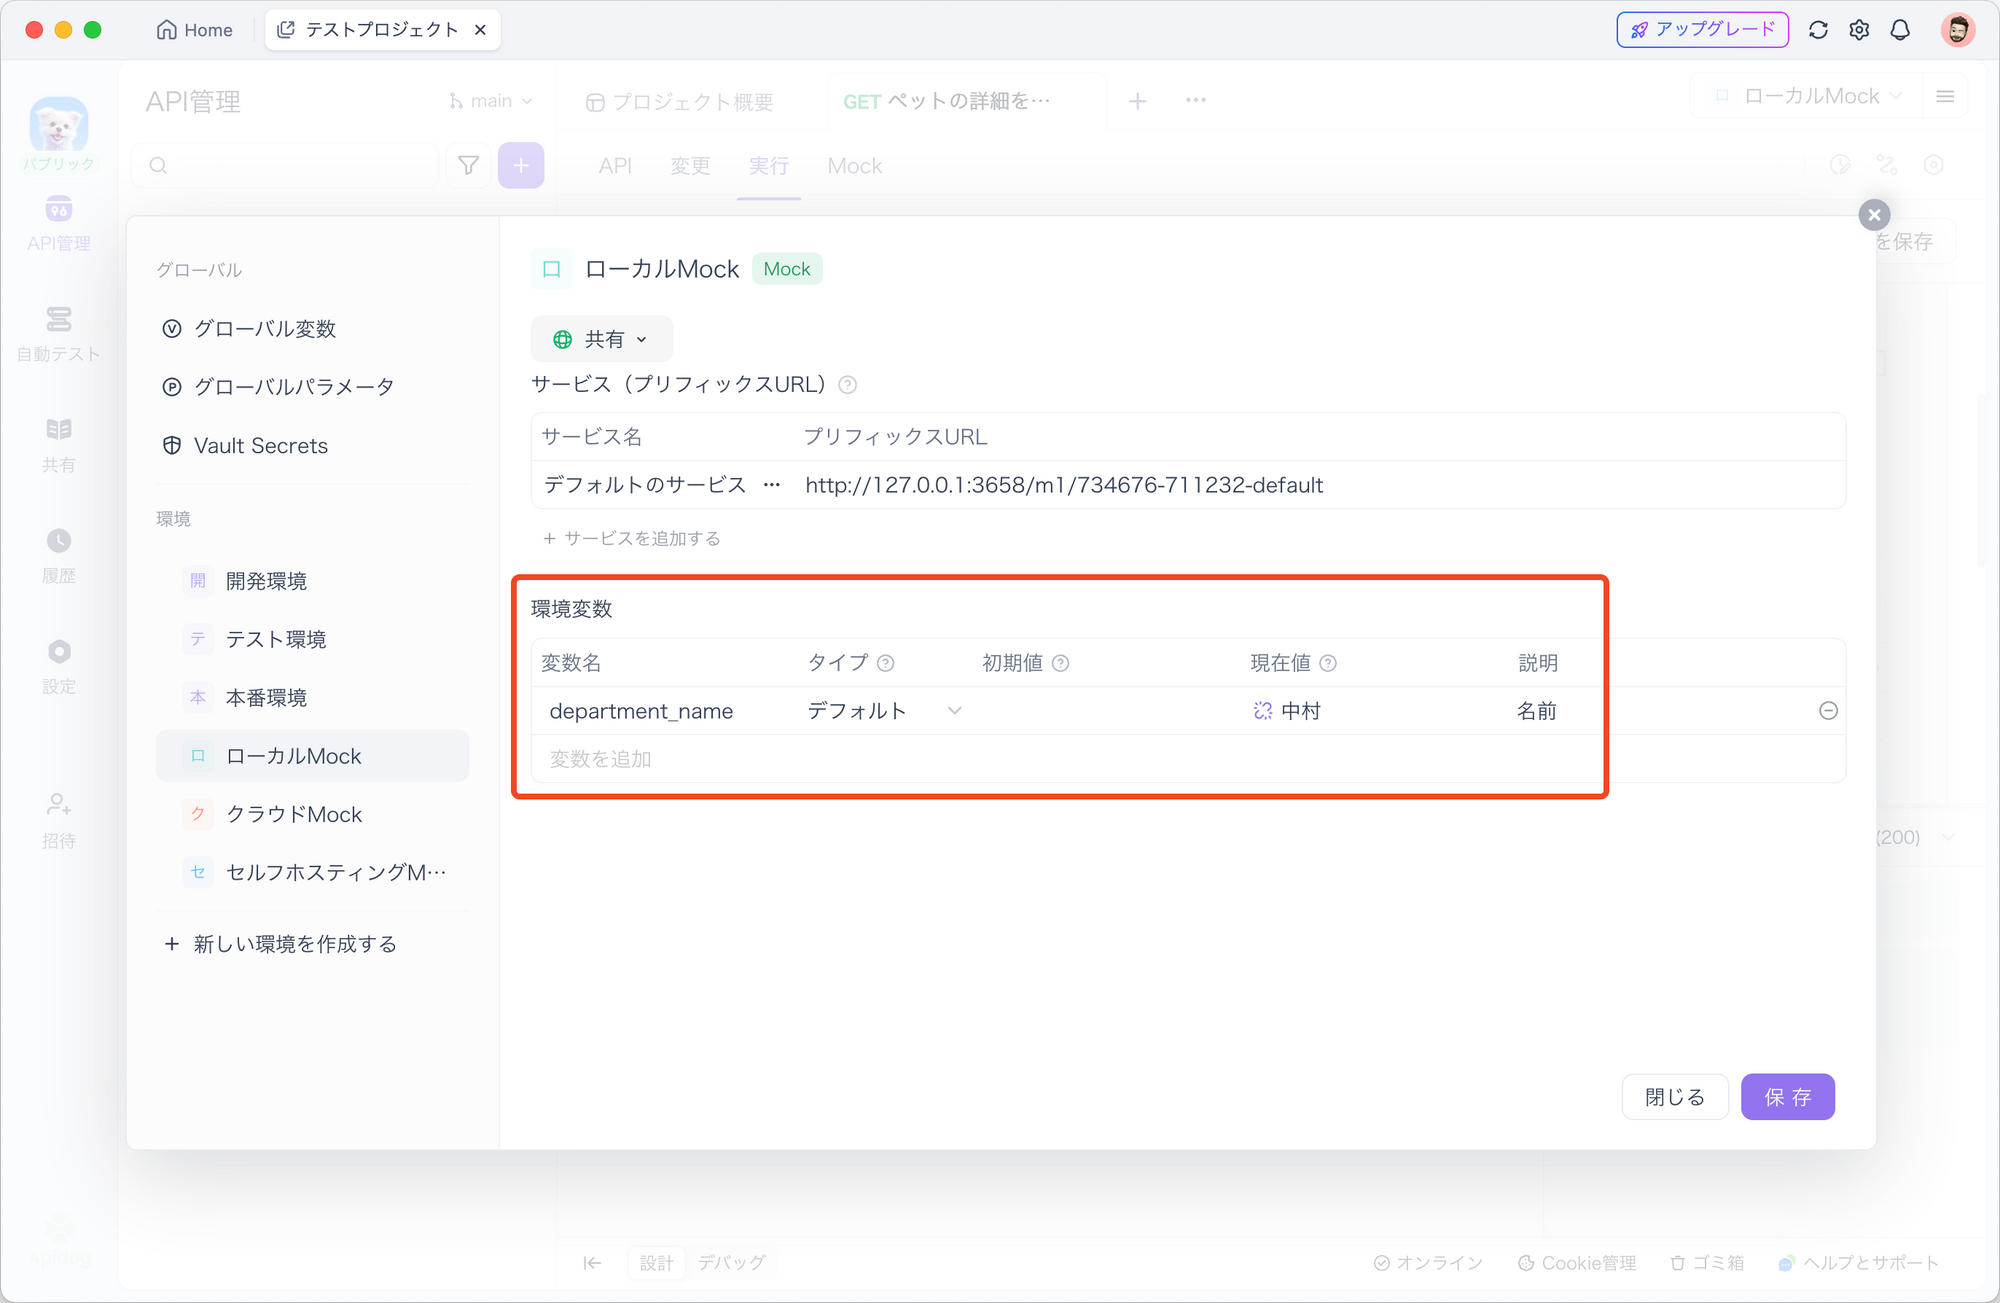Image resolution: width=2000 pixels, height=1303 pixels.
Task: Open 履歴 in the sidebar
Action: coord(59,557)
